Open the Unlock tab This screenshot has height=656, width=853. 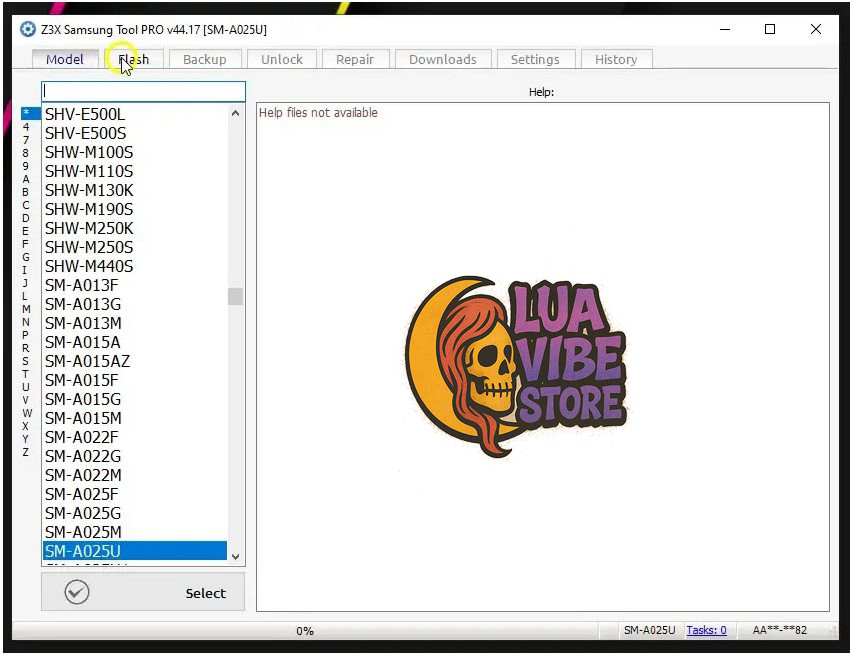pos(281,59)
